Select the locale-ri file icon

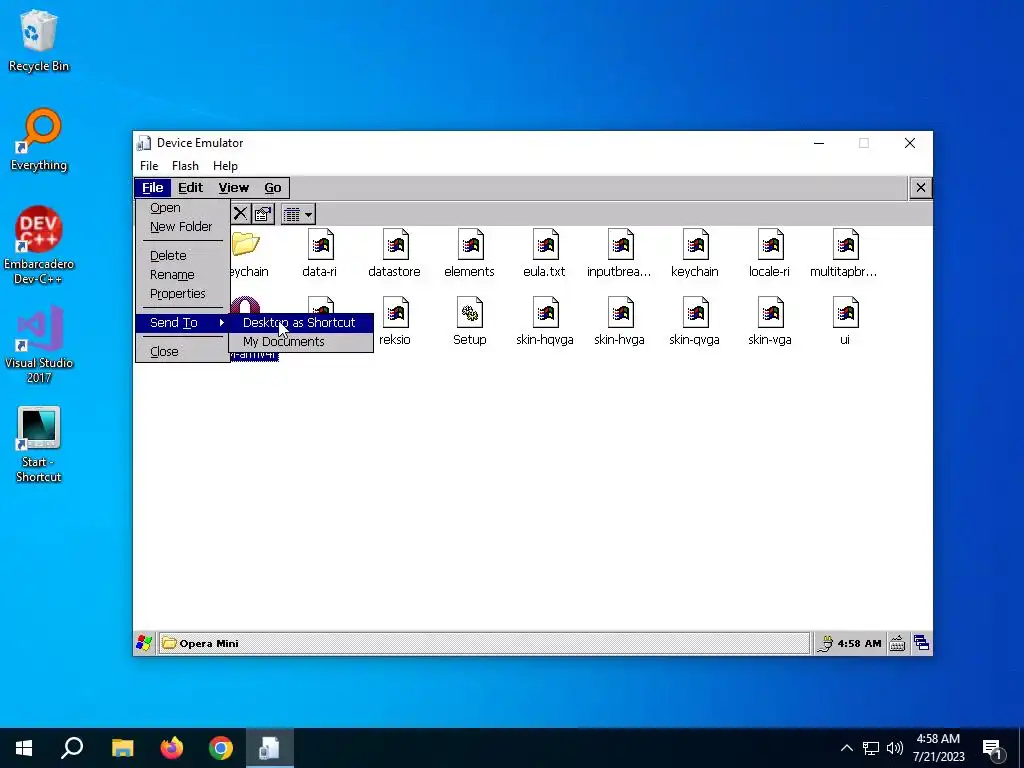point(771,245)
